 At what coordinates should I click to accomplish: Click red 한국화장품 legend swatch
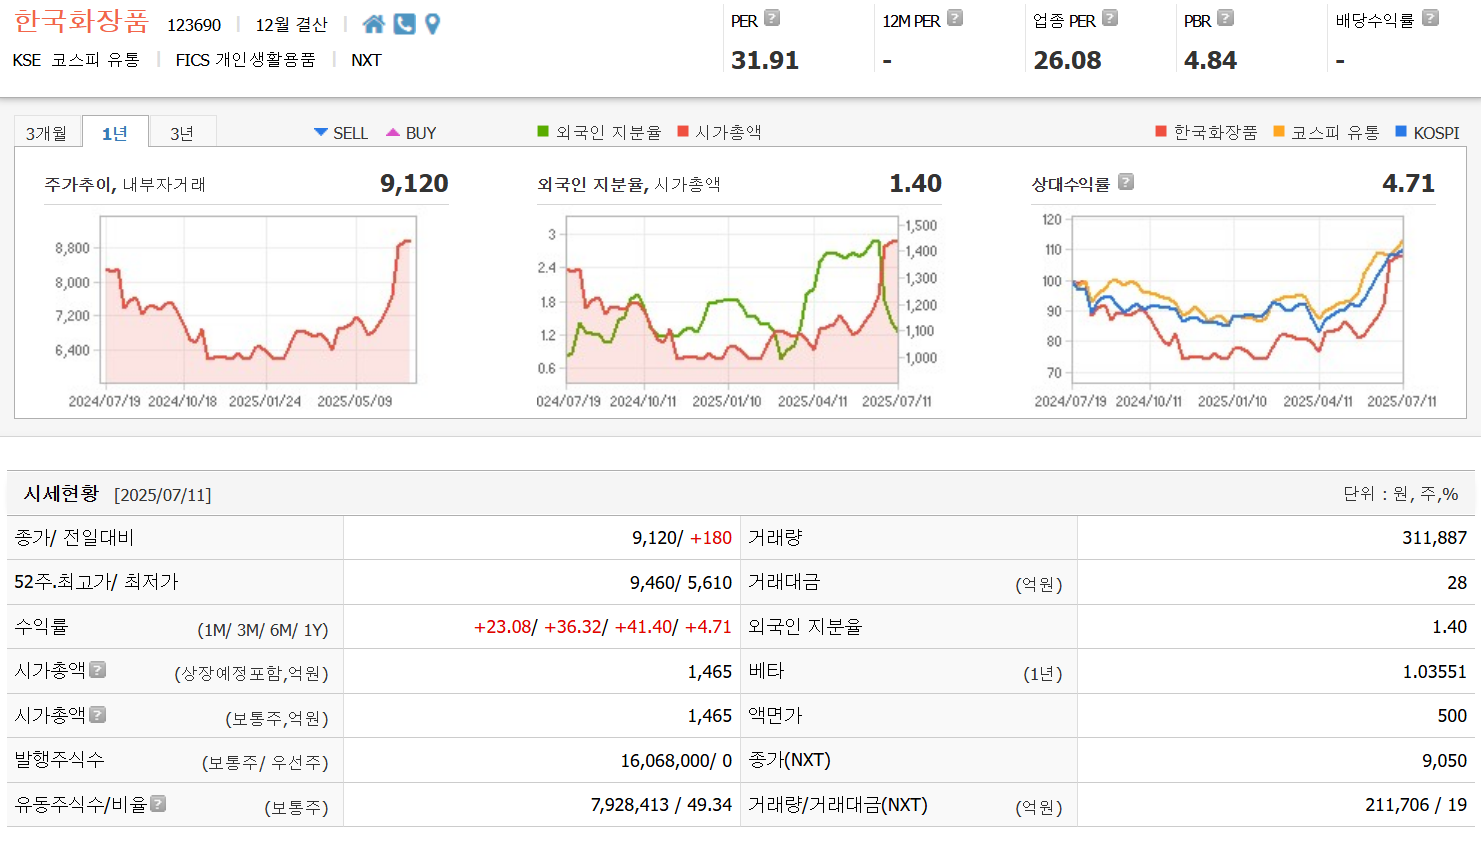(1161, 131)
